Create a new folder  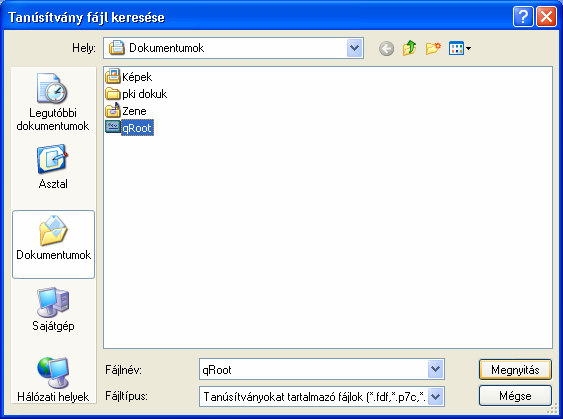[433, 48]
